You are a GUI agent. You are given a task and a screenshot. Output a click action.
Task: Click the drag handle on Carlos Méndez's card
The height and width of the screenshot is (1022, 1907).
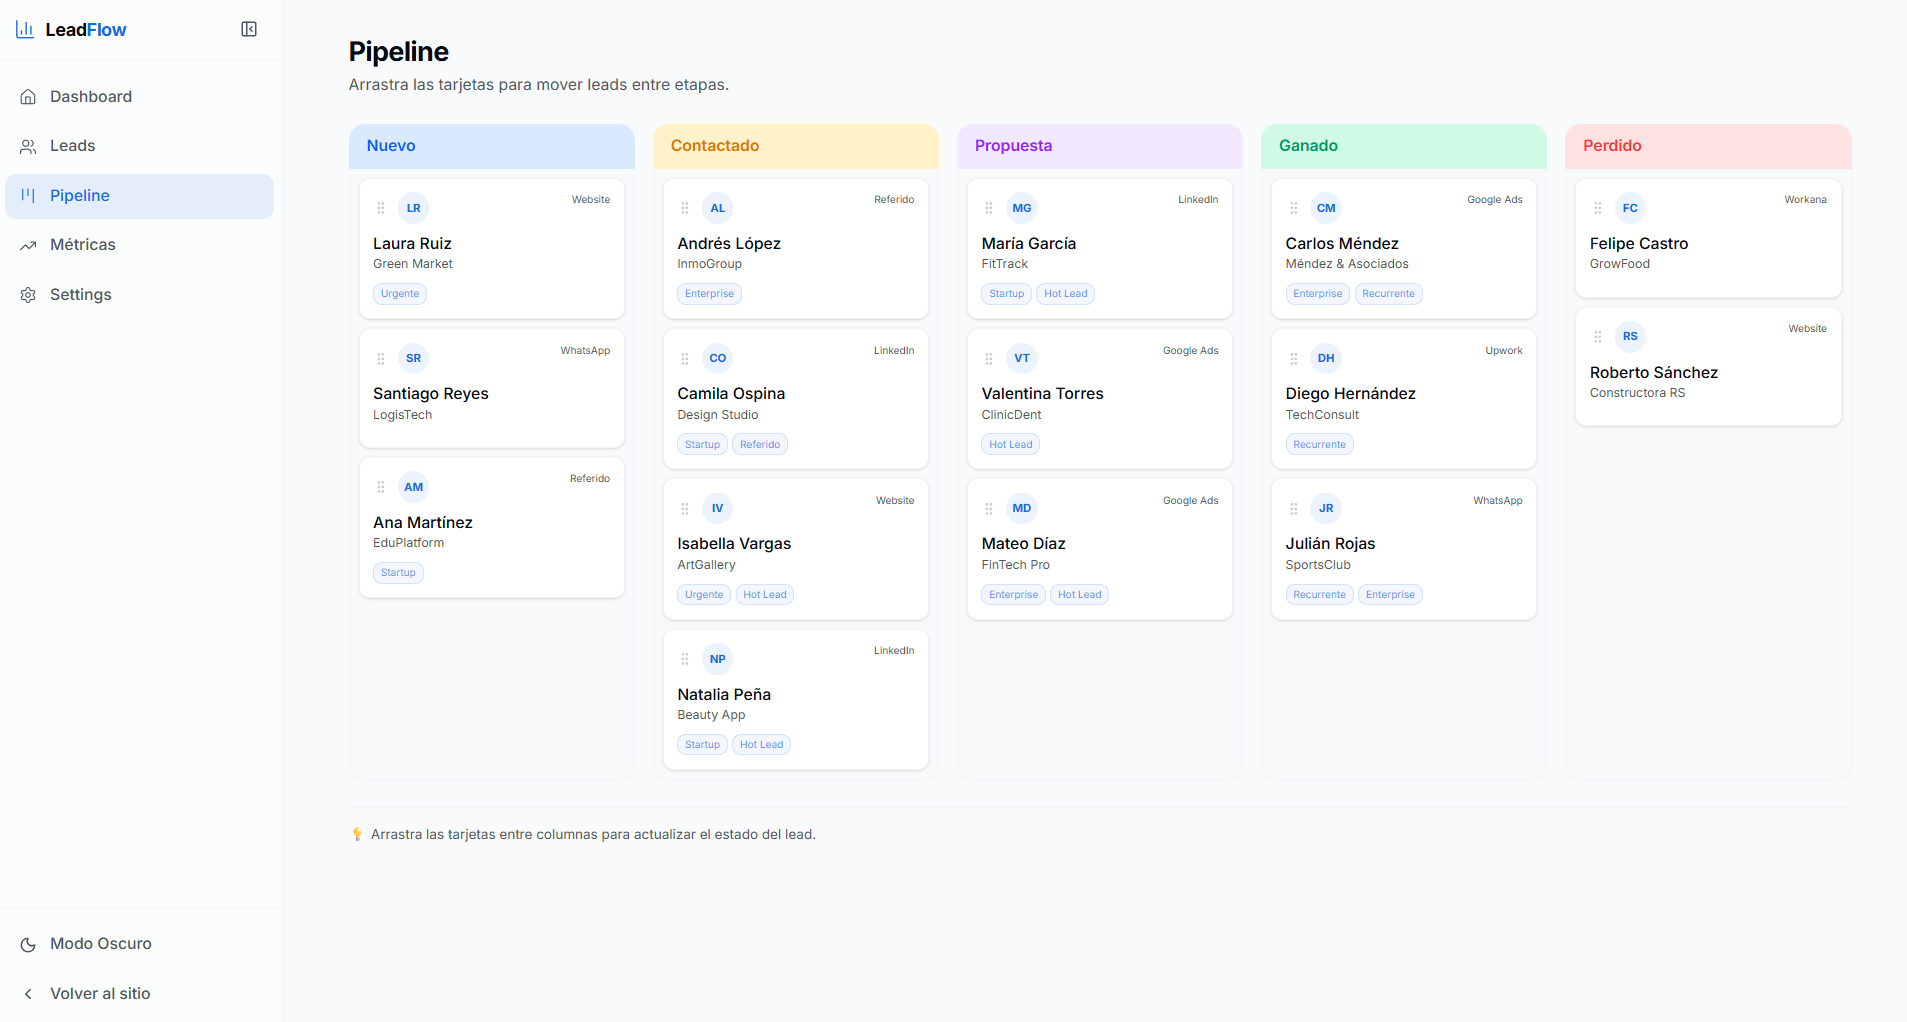(1293, 208)
